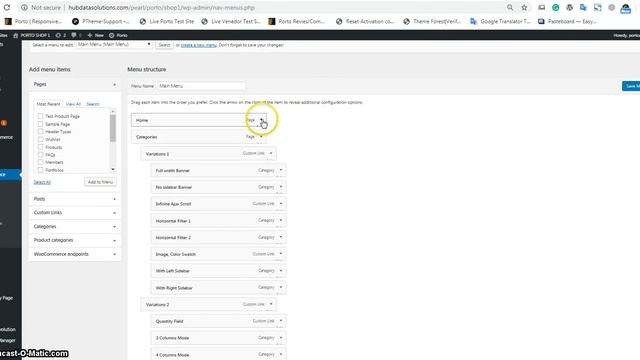Tick the Members checkbox

[40, 162]
